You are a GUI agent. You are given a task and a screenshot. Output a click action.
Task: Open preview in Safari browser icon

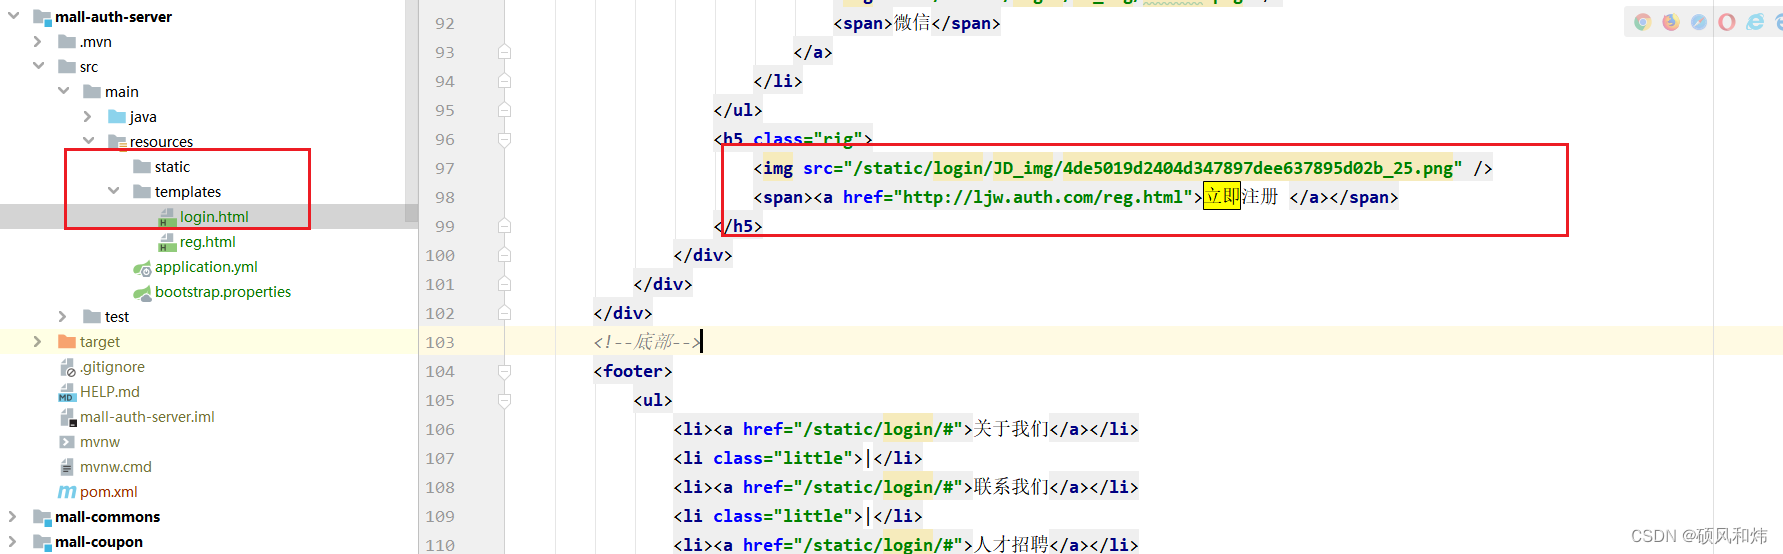tap(1698, 22)
